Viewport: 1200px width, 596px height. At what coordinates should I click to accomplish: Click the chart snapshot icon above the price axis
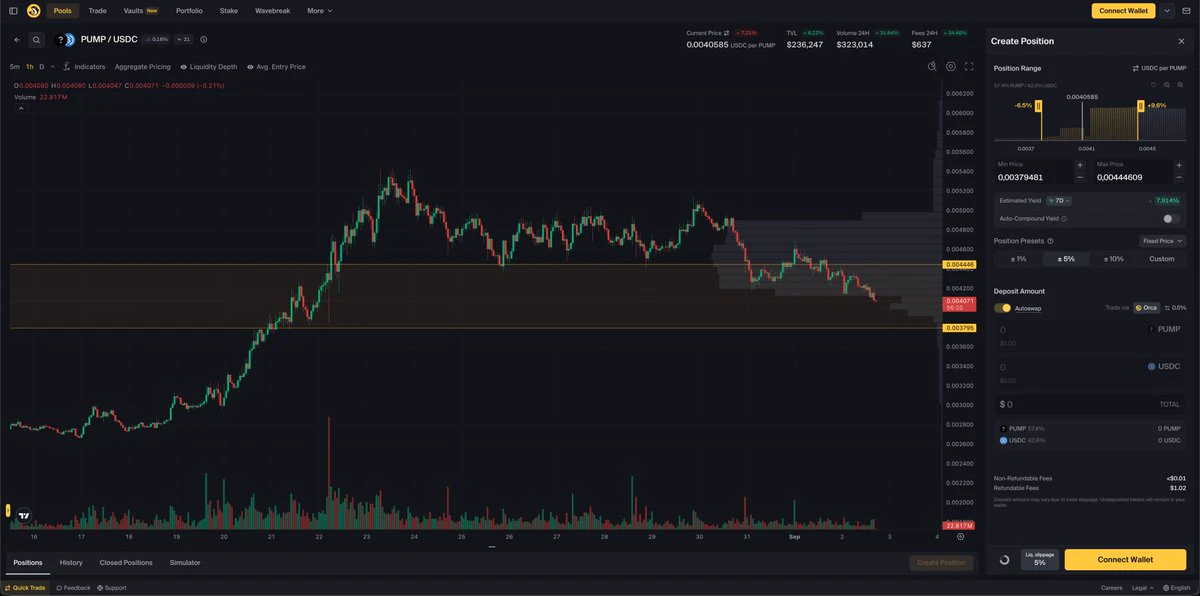point(932,66)
